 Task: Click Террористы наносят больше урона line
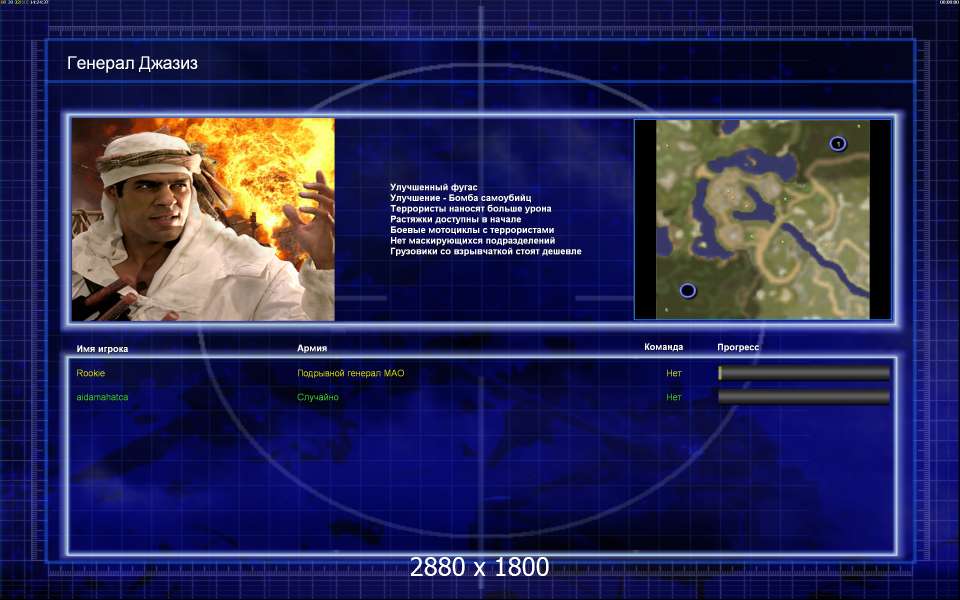pyautogui.click(x=471, y=209)
